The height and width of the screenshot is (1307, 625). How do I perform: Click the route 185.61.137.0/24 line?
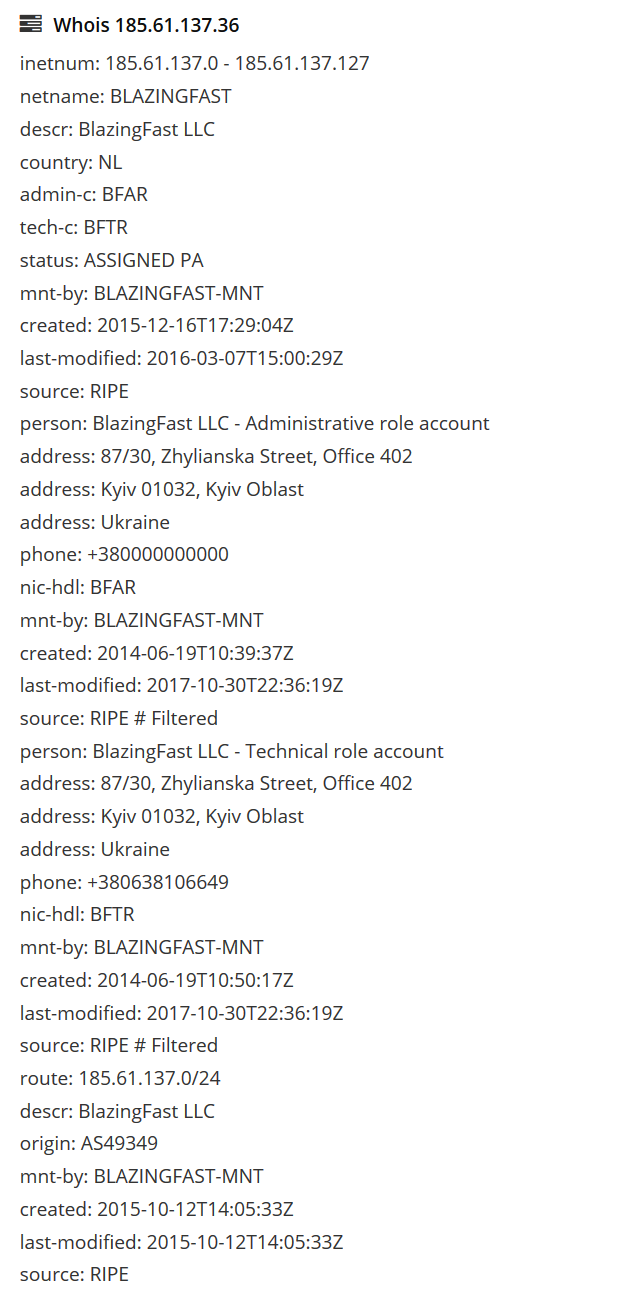[x=119, y=1078]
